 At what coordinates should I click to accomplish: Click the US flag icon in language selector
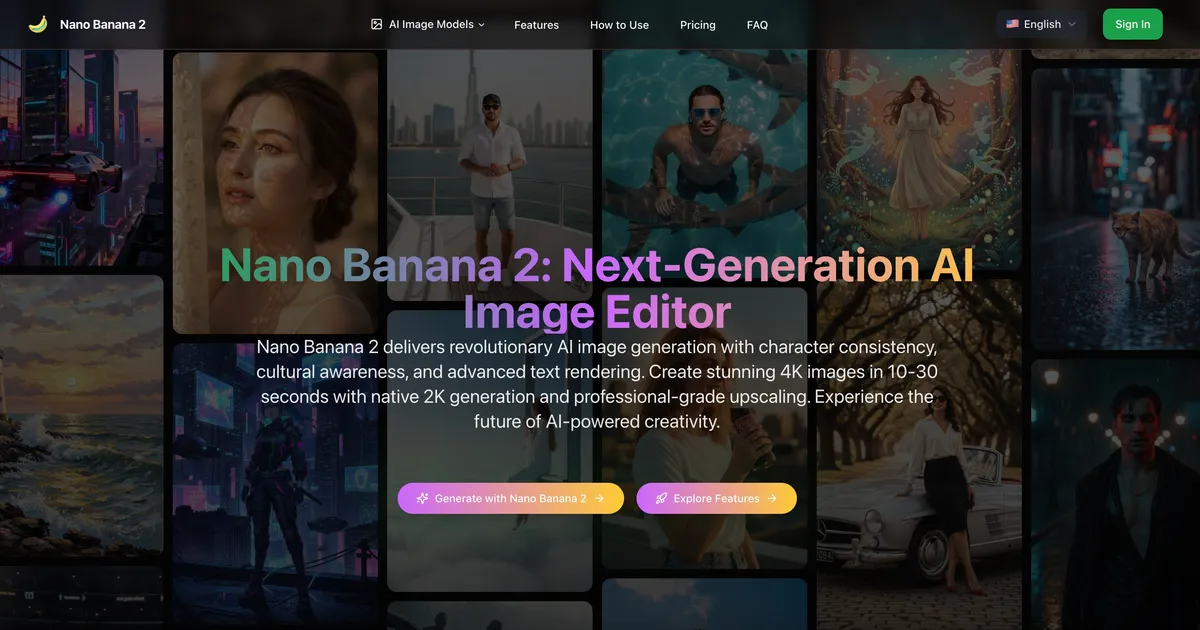click(1014, 23)
